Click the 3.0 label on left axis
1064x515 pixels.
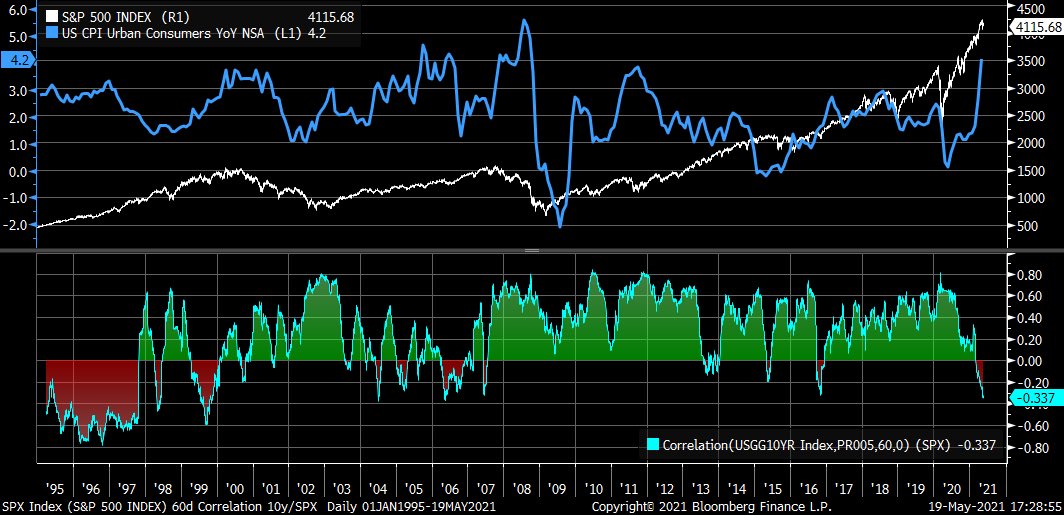click(18, 90)
